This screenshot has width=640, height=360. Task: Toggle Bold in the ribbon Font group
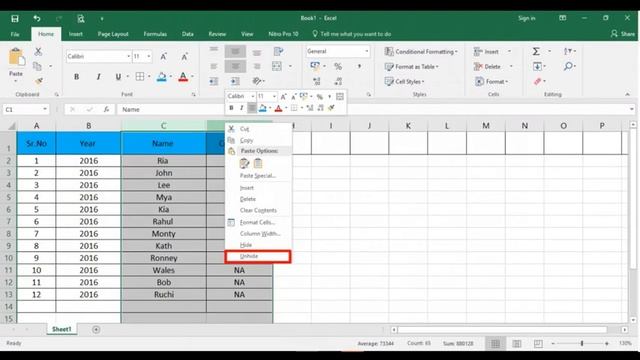click(76, 77)
